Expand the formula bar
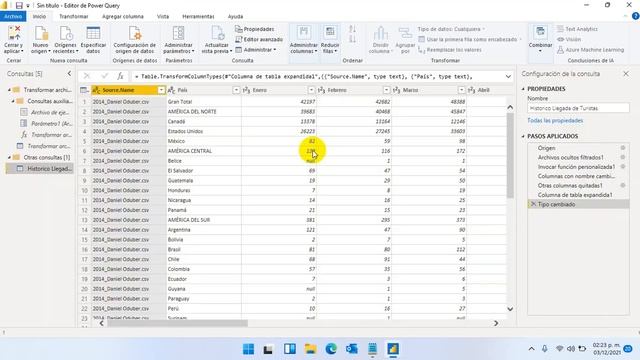 click(x=508, y=76)
